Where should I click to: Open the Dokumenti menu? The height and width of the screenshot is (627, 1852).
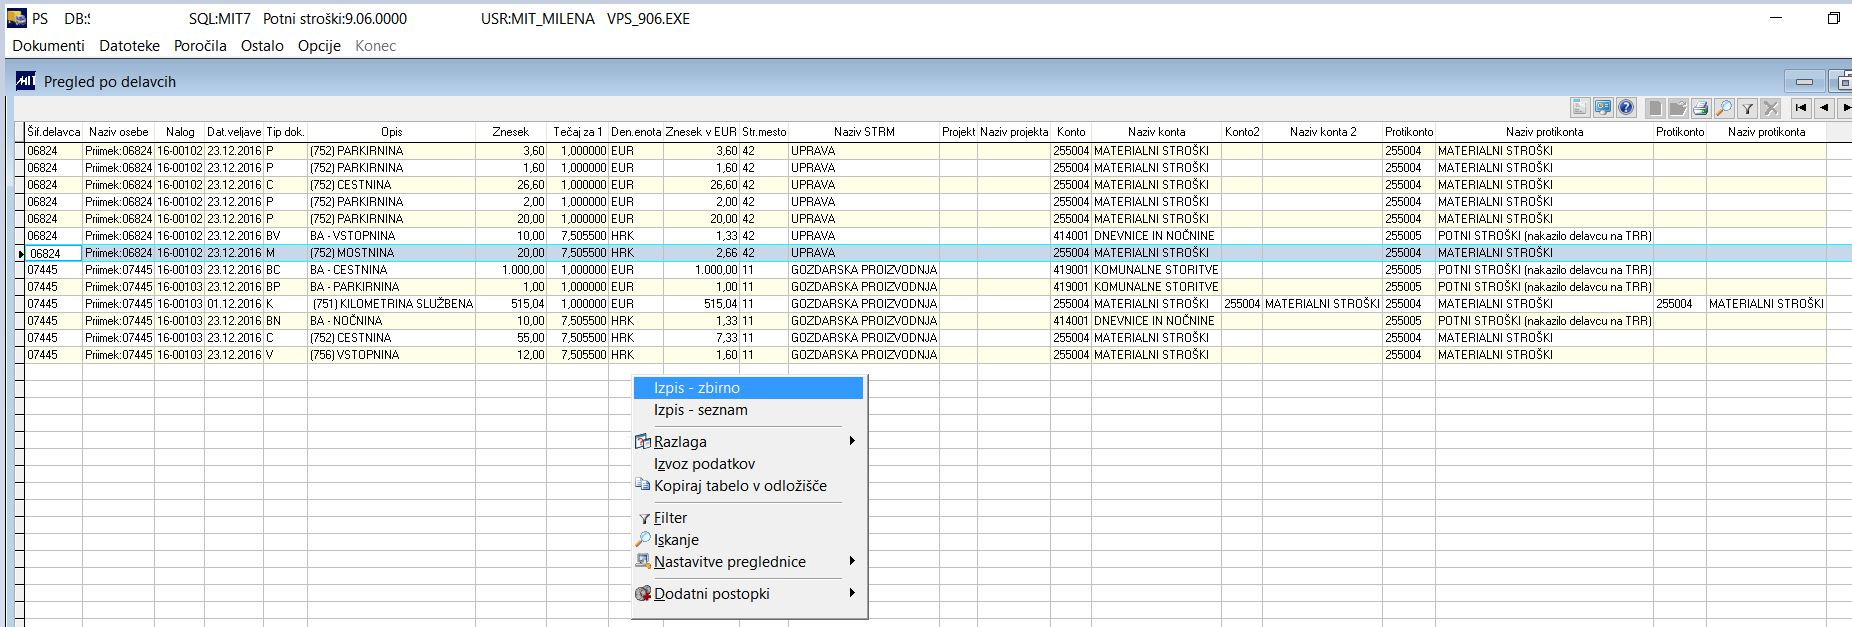(x=48, y=46)
